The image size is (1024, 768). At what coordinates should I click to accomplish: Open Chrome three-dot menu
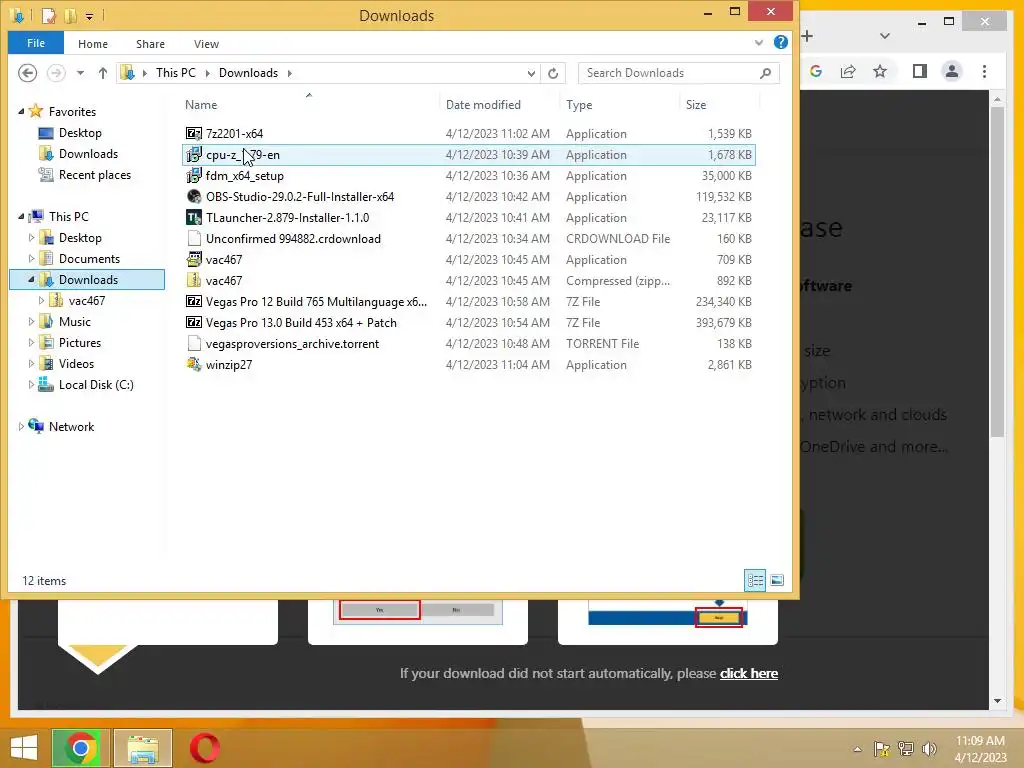[985, 71]
